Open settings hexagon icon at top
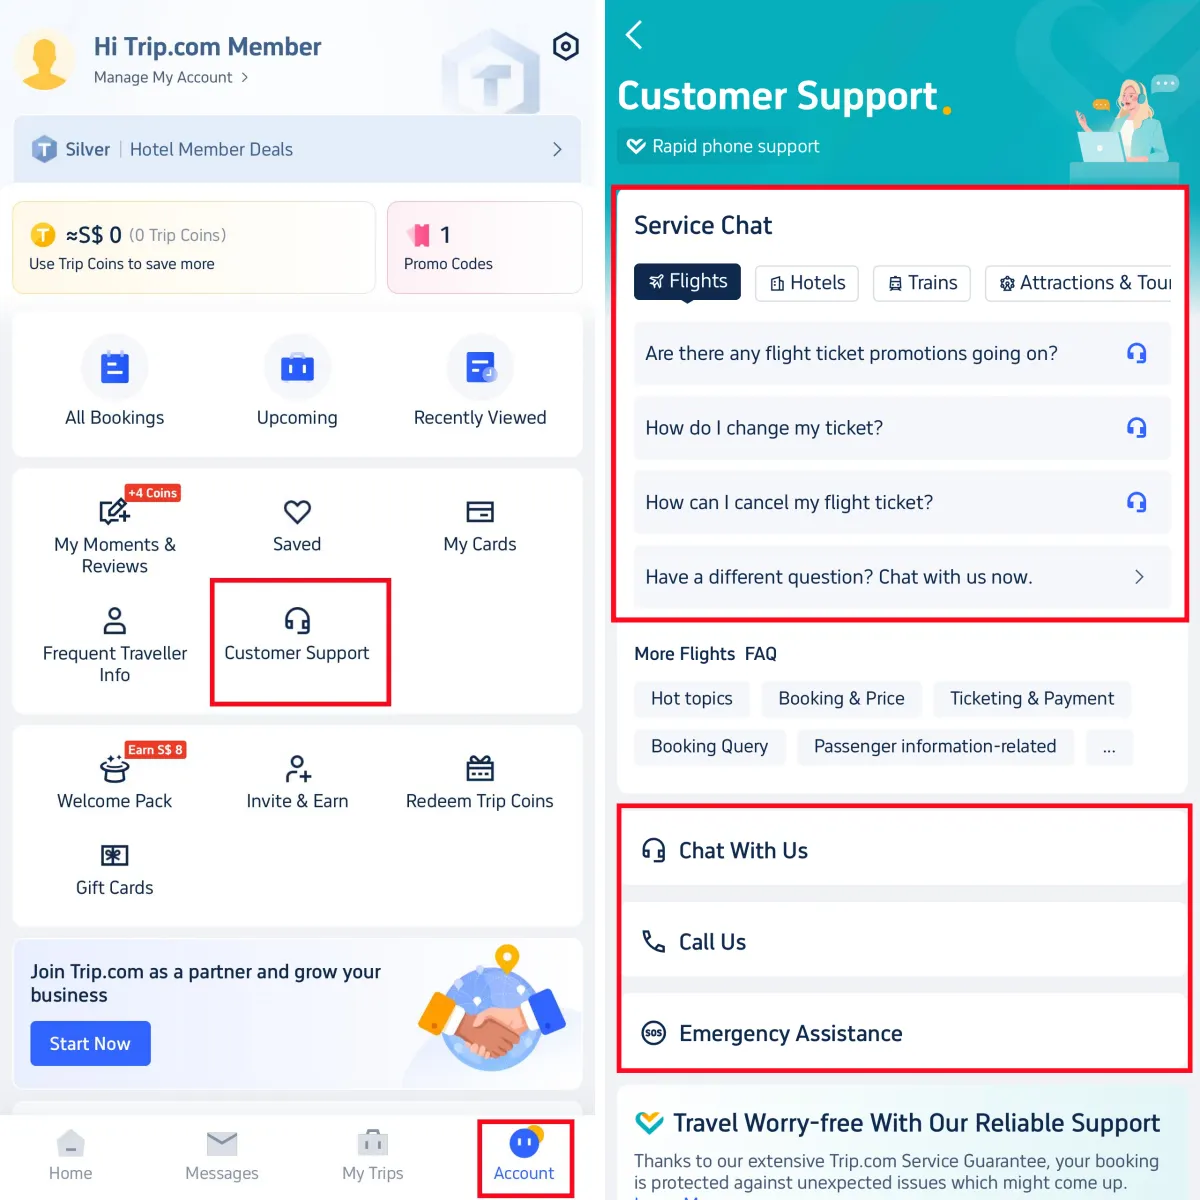This screenshot has height=1200, width=1200. (x=566, y=46)
